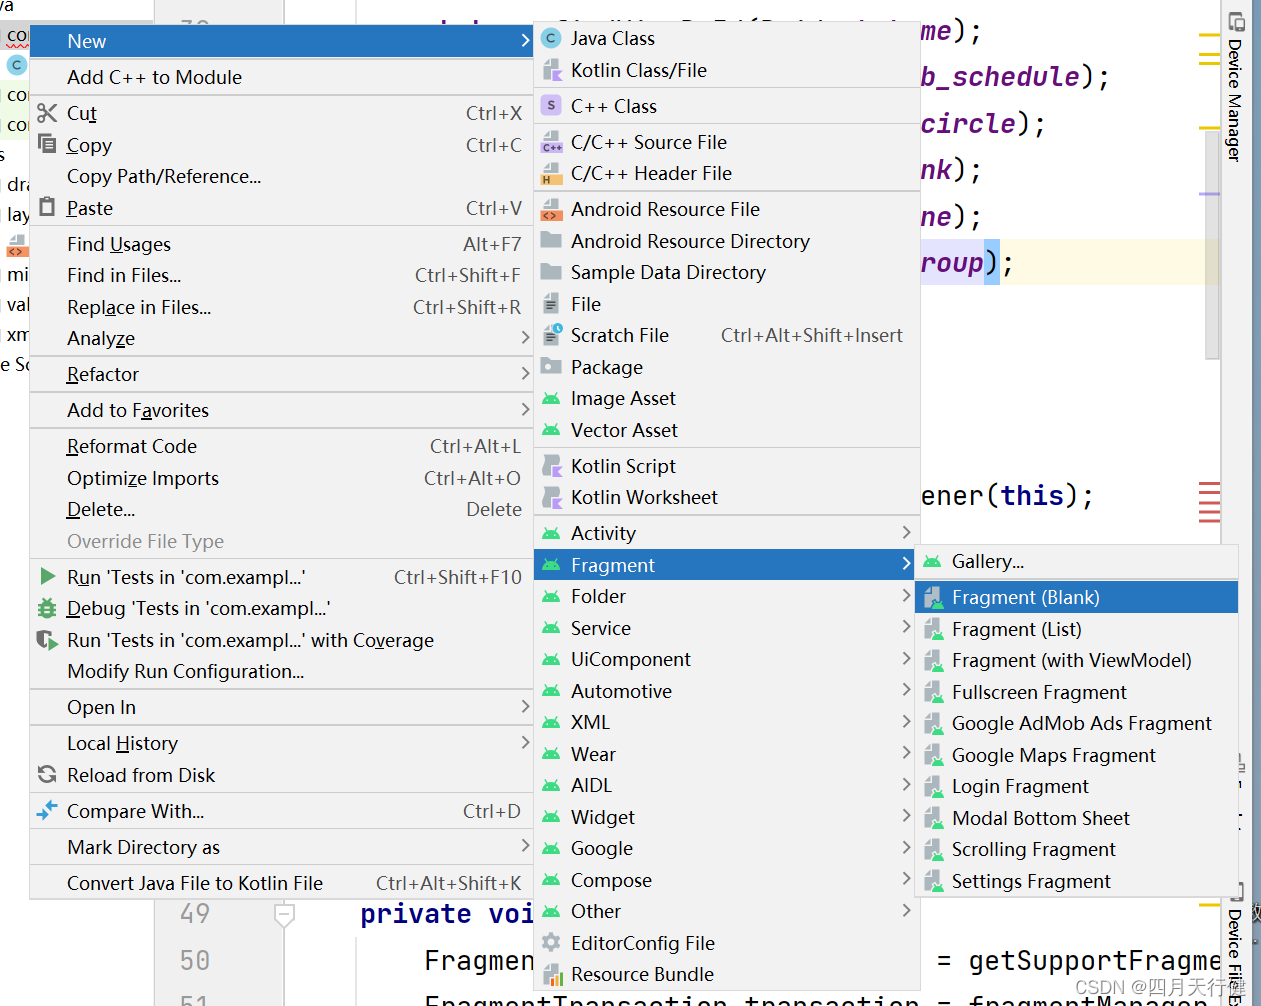
Task: Select Settings Fragment template
Action: click(1076, 881)
